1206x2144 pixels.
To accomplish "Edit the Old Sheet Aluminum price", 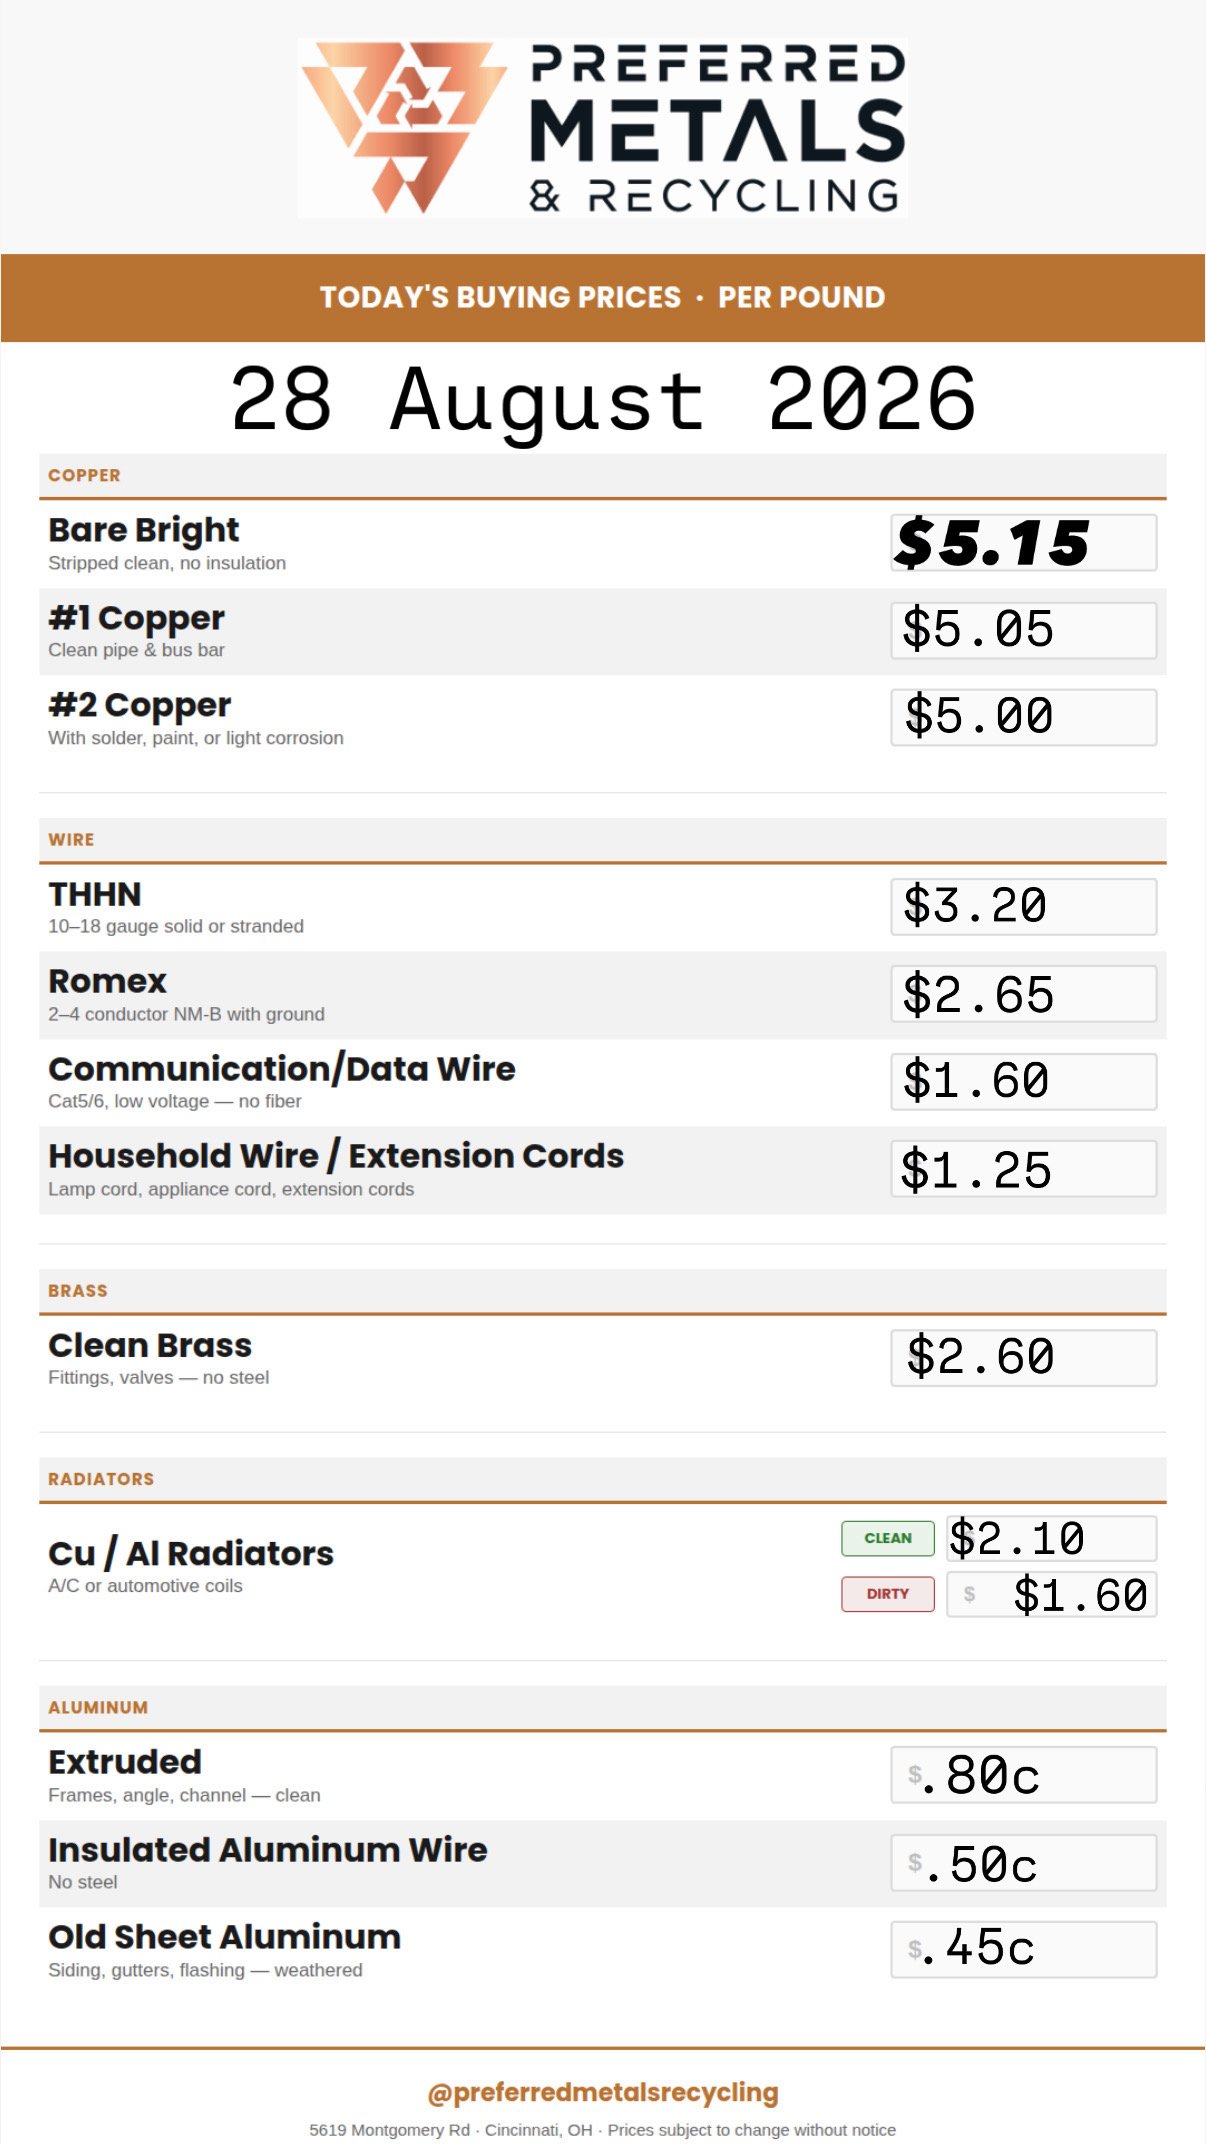I will [1024, 1950].
